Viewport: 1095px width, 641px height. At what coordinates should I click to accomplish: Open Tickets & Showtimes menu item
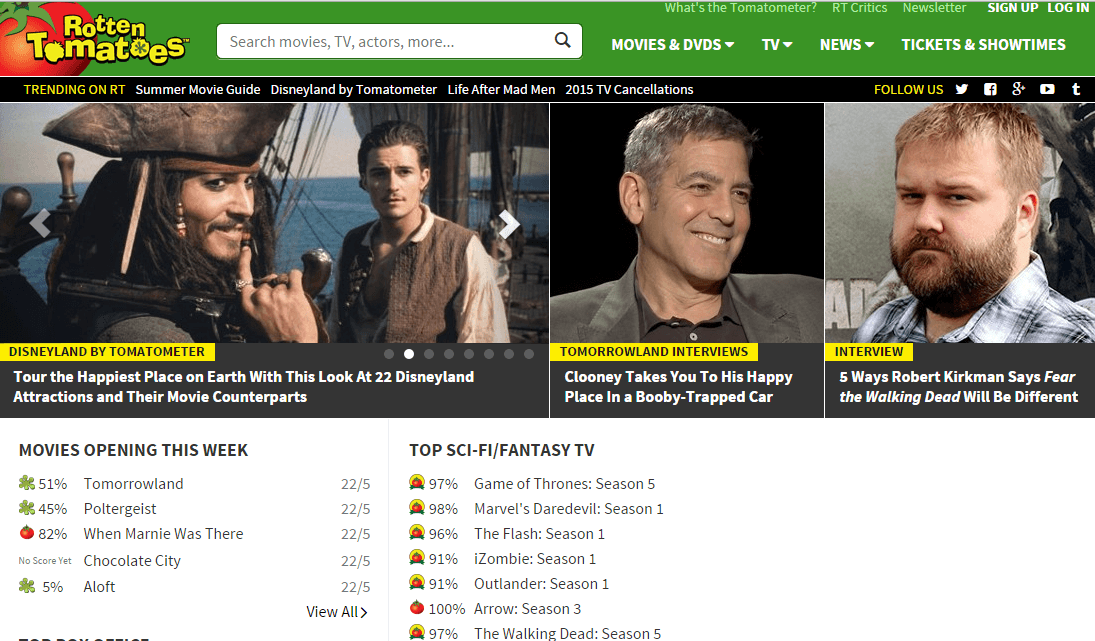[983, 44]
